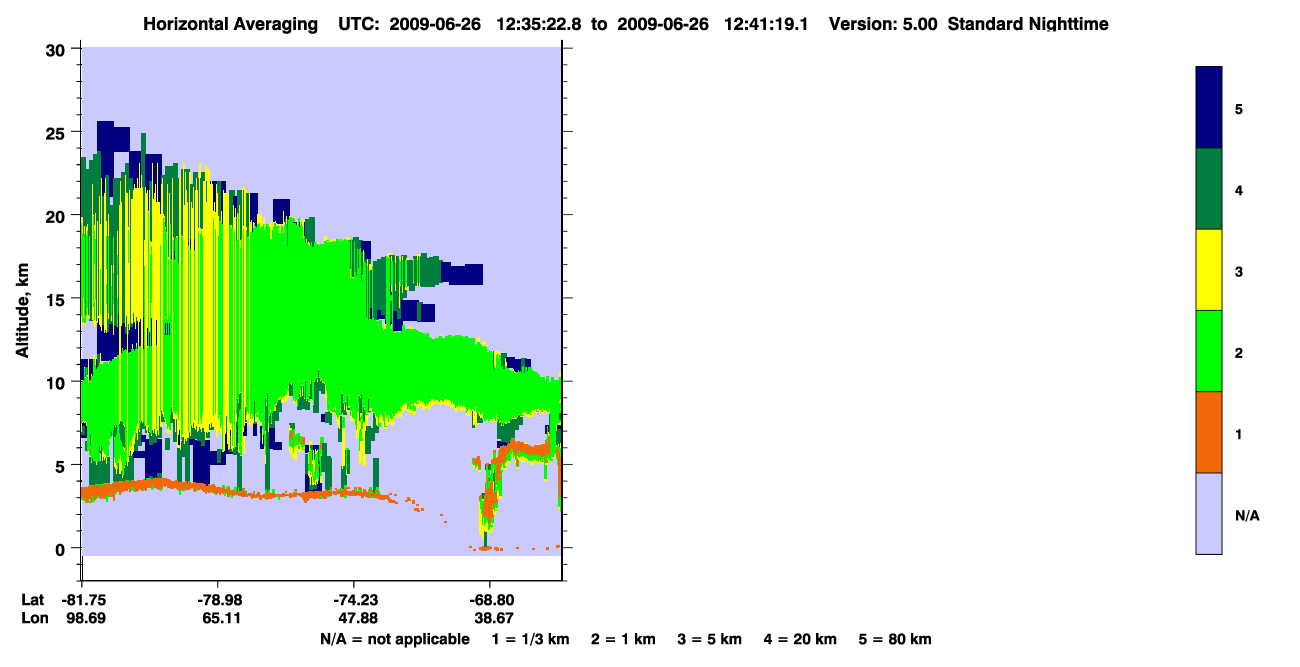Click the latitude value -78.98
The height and width of the screenshot is (667, 1300).
point(218,600)
